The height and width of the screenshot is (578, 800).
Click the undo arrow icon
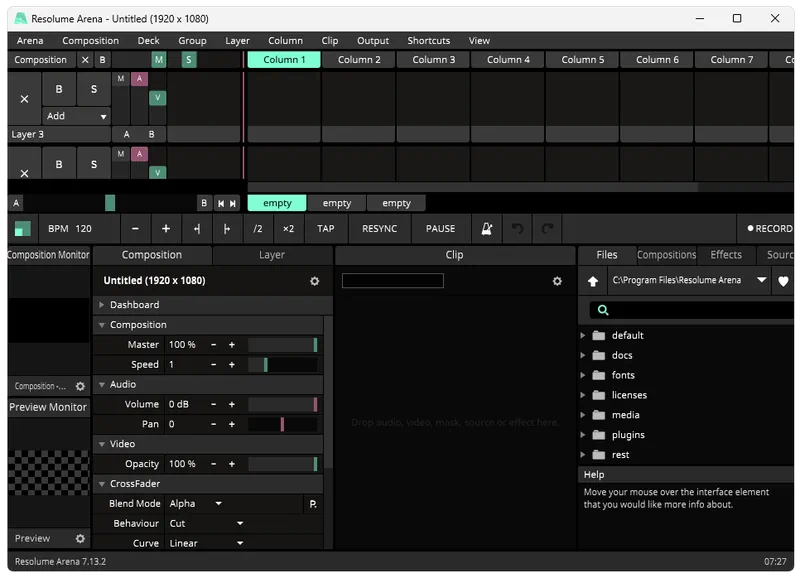pos(517,229)
